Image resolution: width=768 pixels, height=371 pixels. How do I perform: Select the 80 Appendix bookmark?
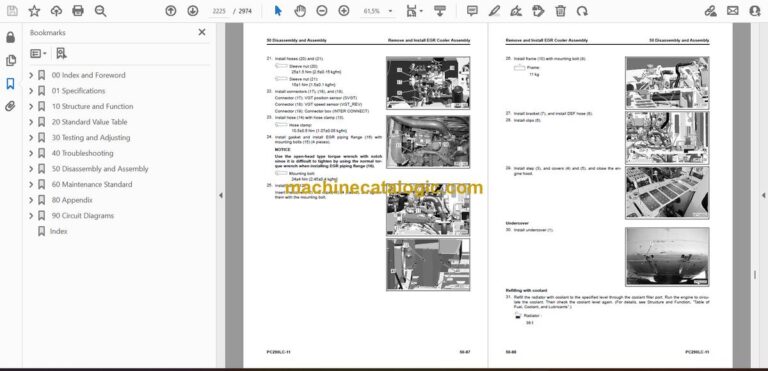(72, 200)
